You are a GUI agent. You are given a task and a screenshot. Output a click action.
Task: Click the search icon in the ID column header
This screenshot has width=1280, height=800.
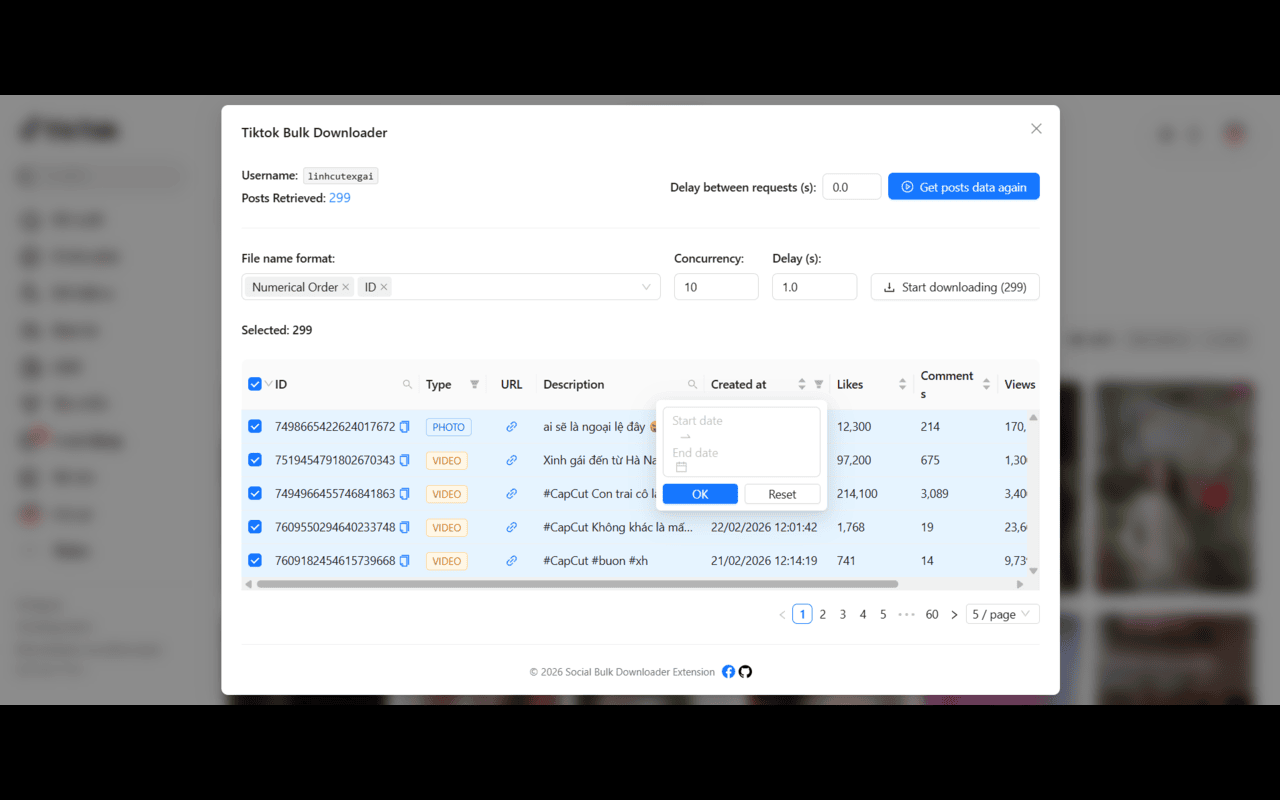click(x=407, y=384)
